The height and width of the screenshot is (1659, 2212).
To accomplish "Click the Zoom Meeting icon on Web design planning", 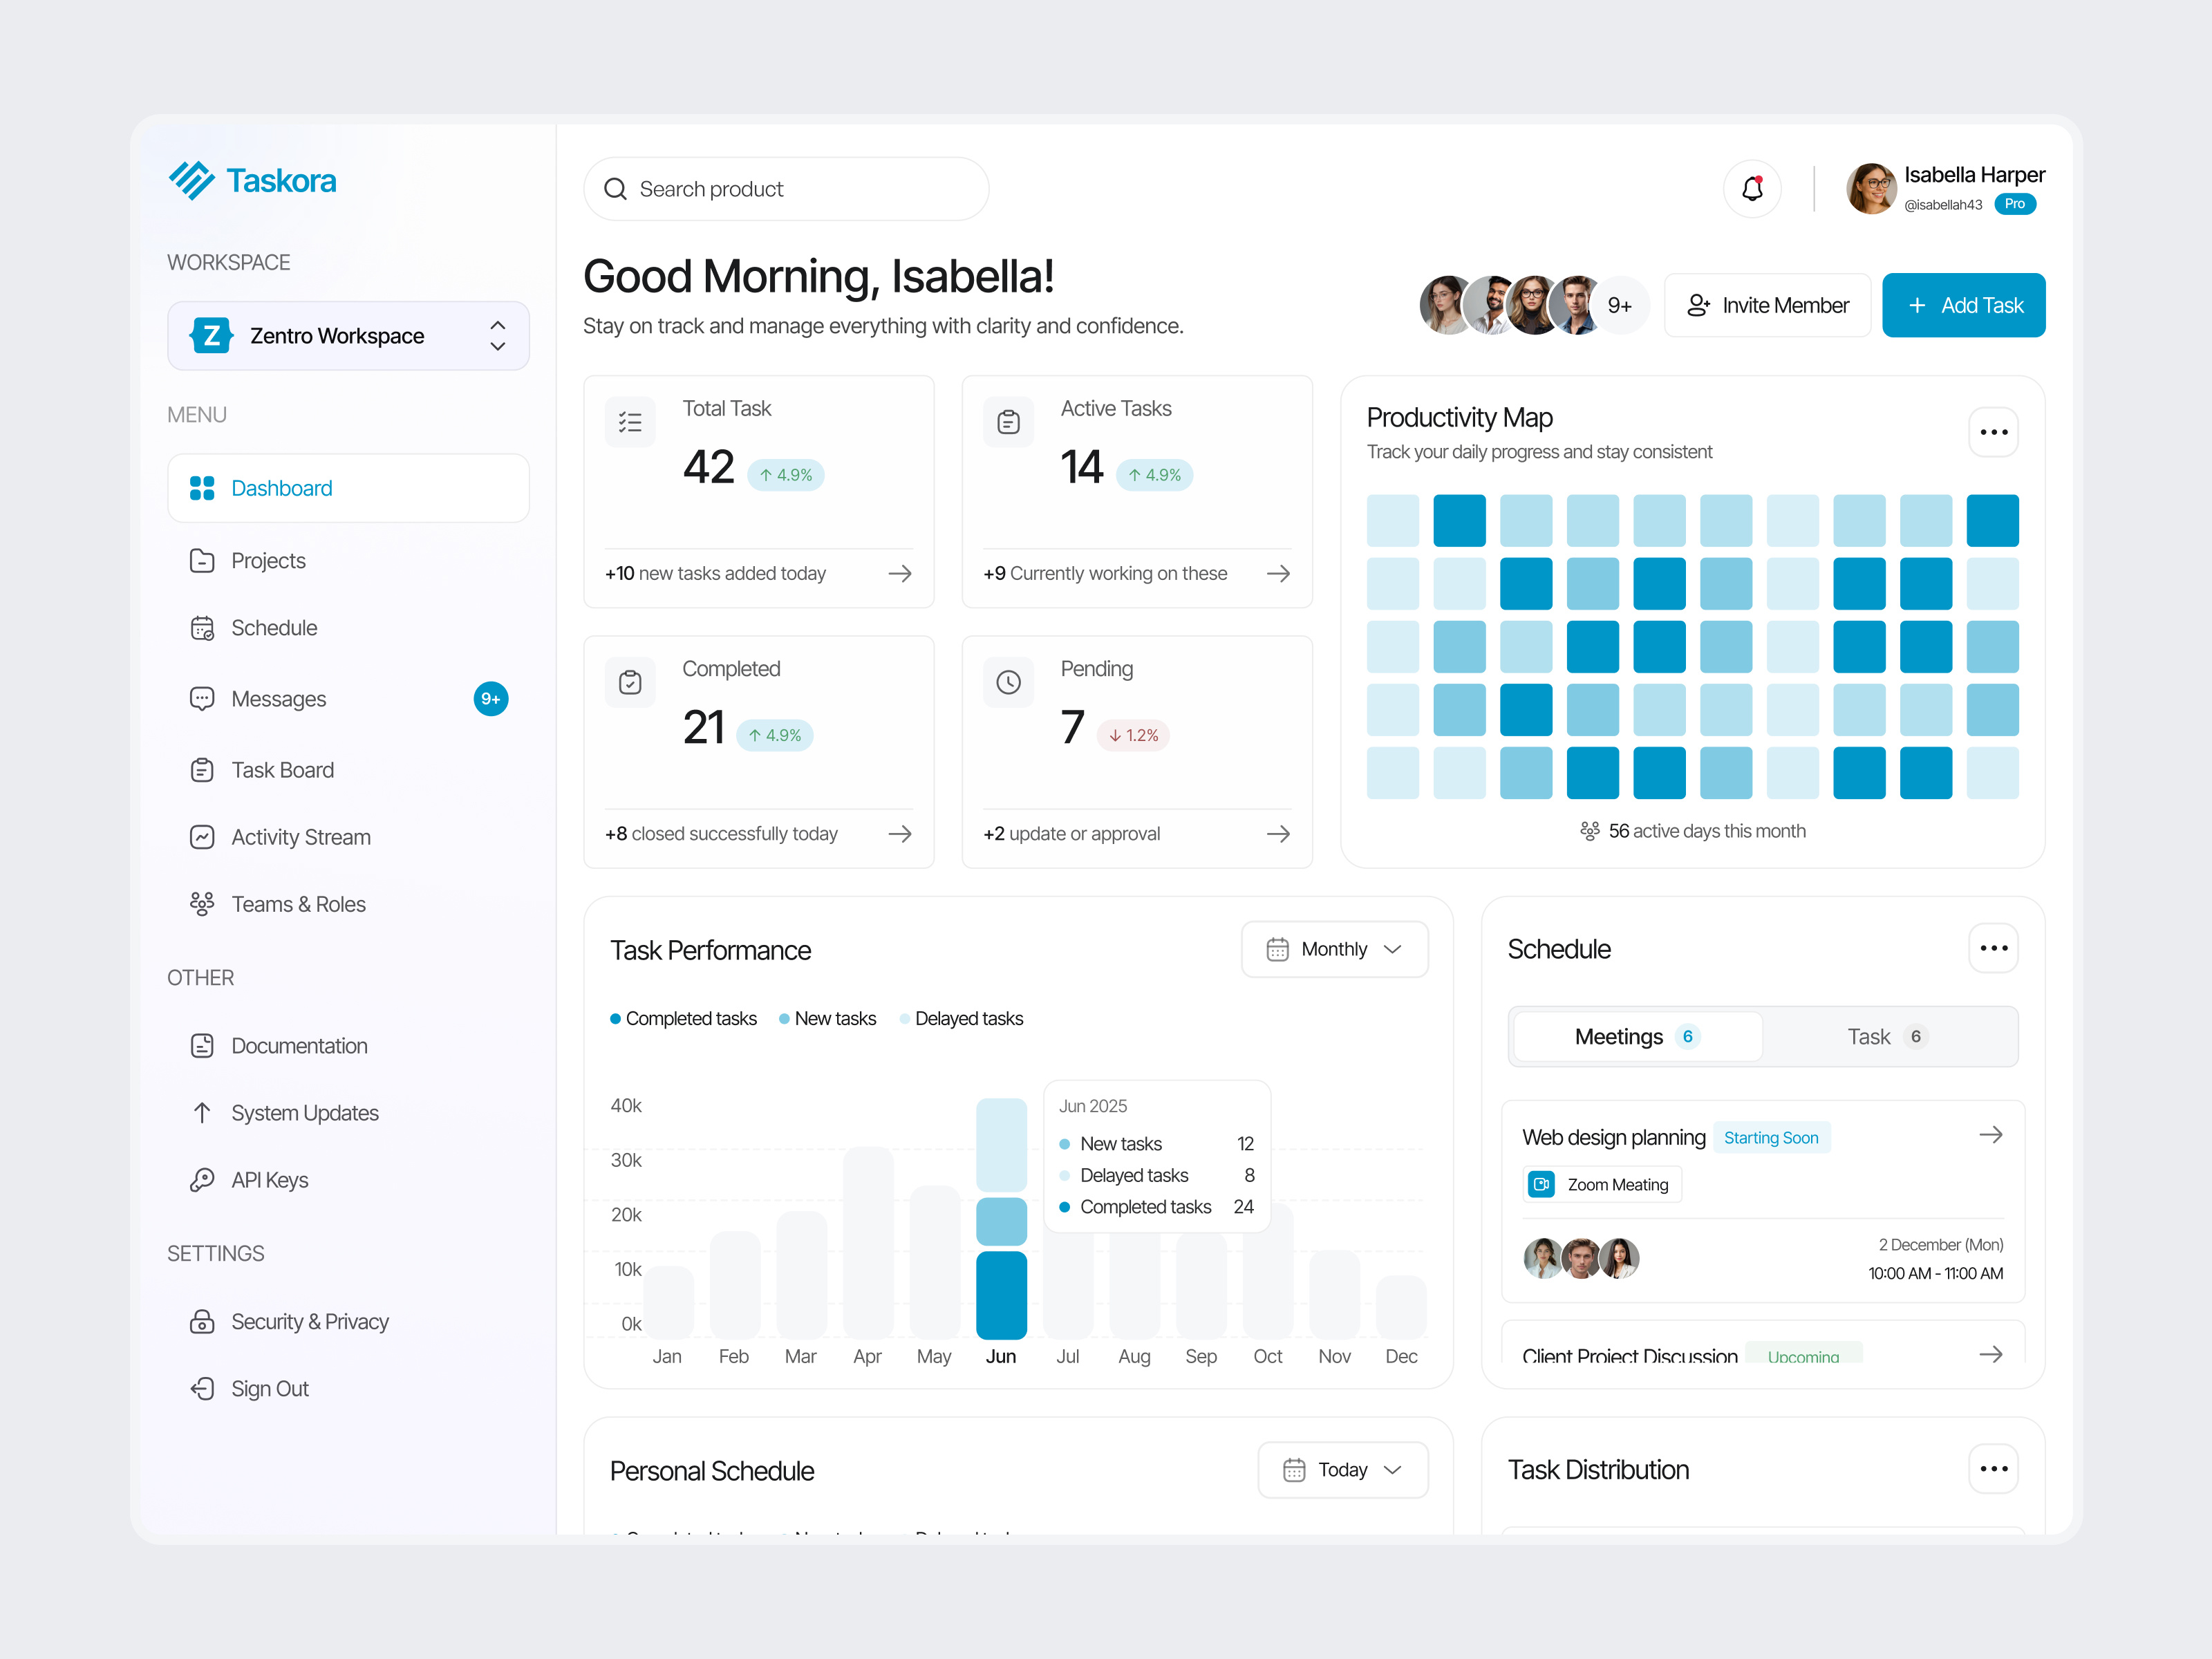I will pos(1541,1184).
